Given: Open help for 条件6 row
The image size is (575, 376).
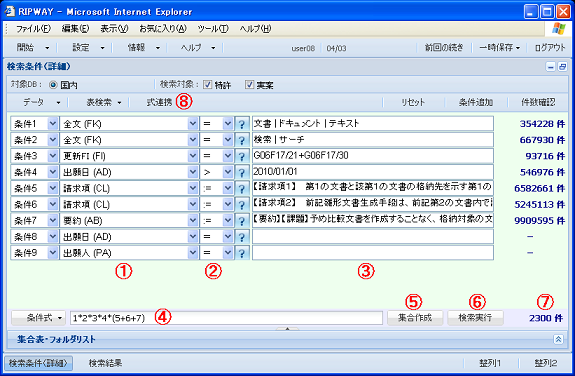Looking at the screenshot, I should click(x=242, y=205).
